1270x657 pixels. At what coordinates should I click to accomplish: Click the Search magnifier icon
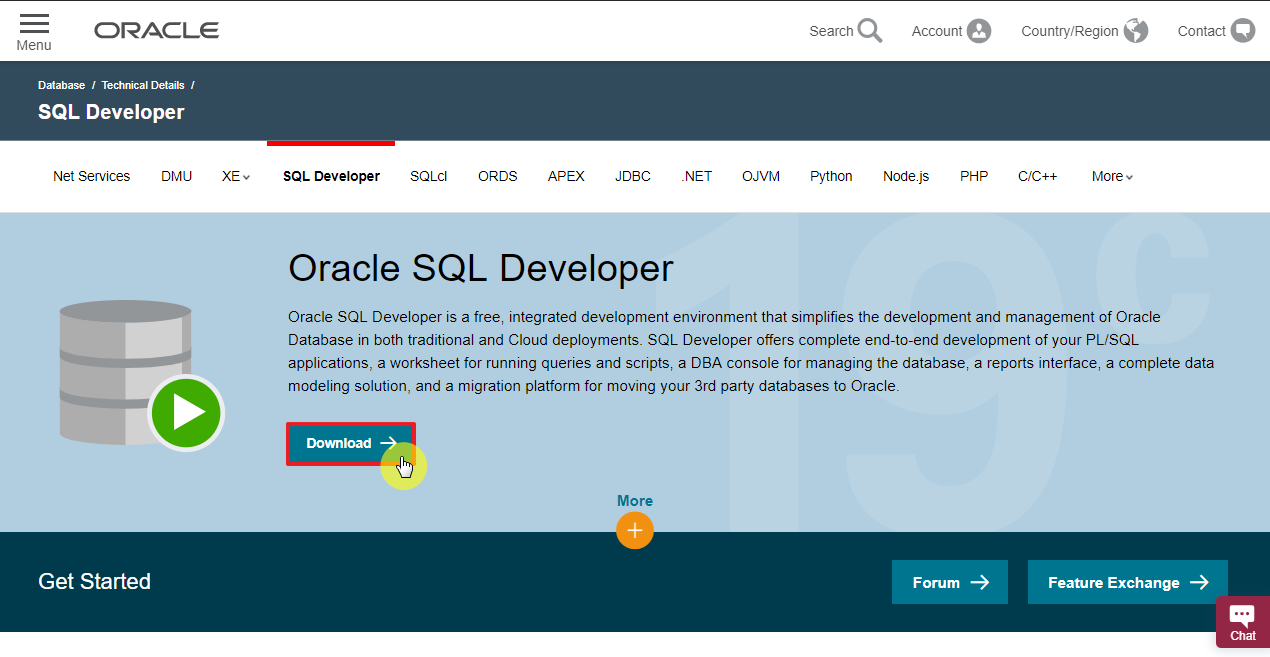pyautogui.click(x=870, y=31)
